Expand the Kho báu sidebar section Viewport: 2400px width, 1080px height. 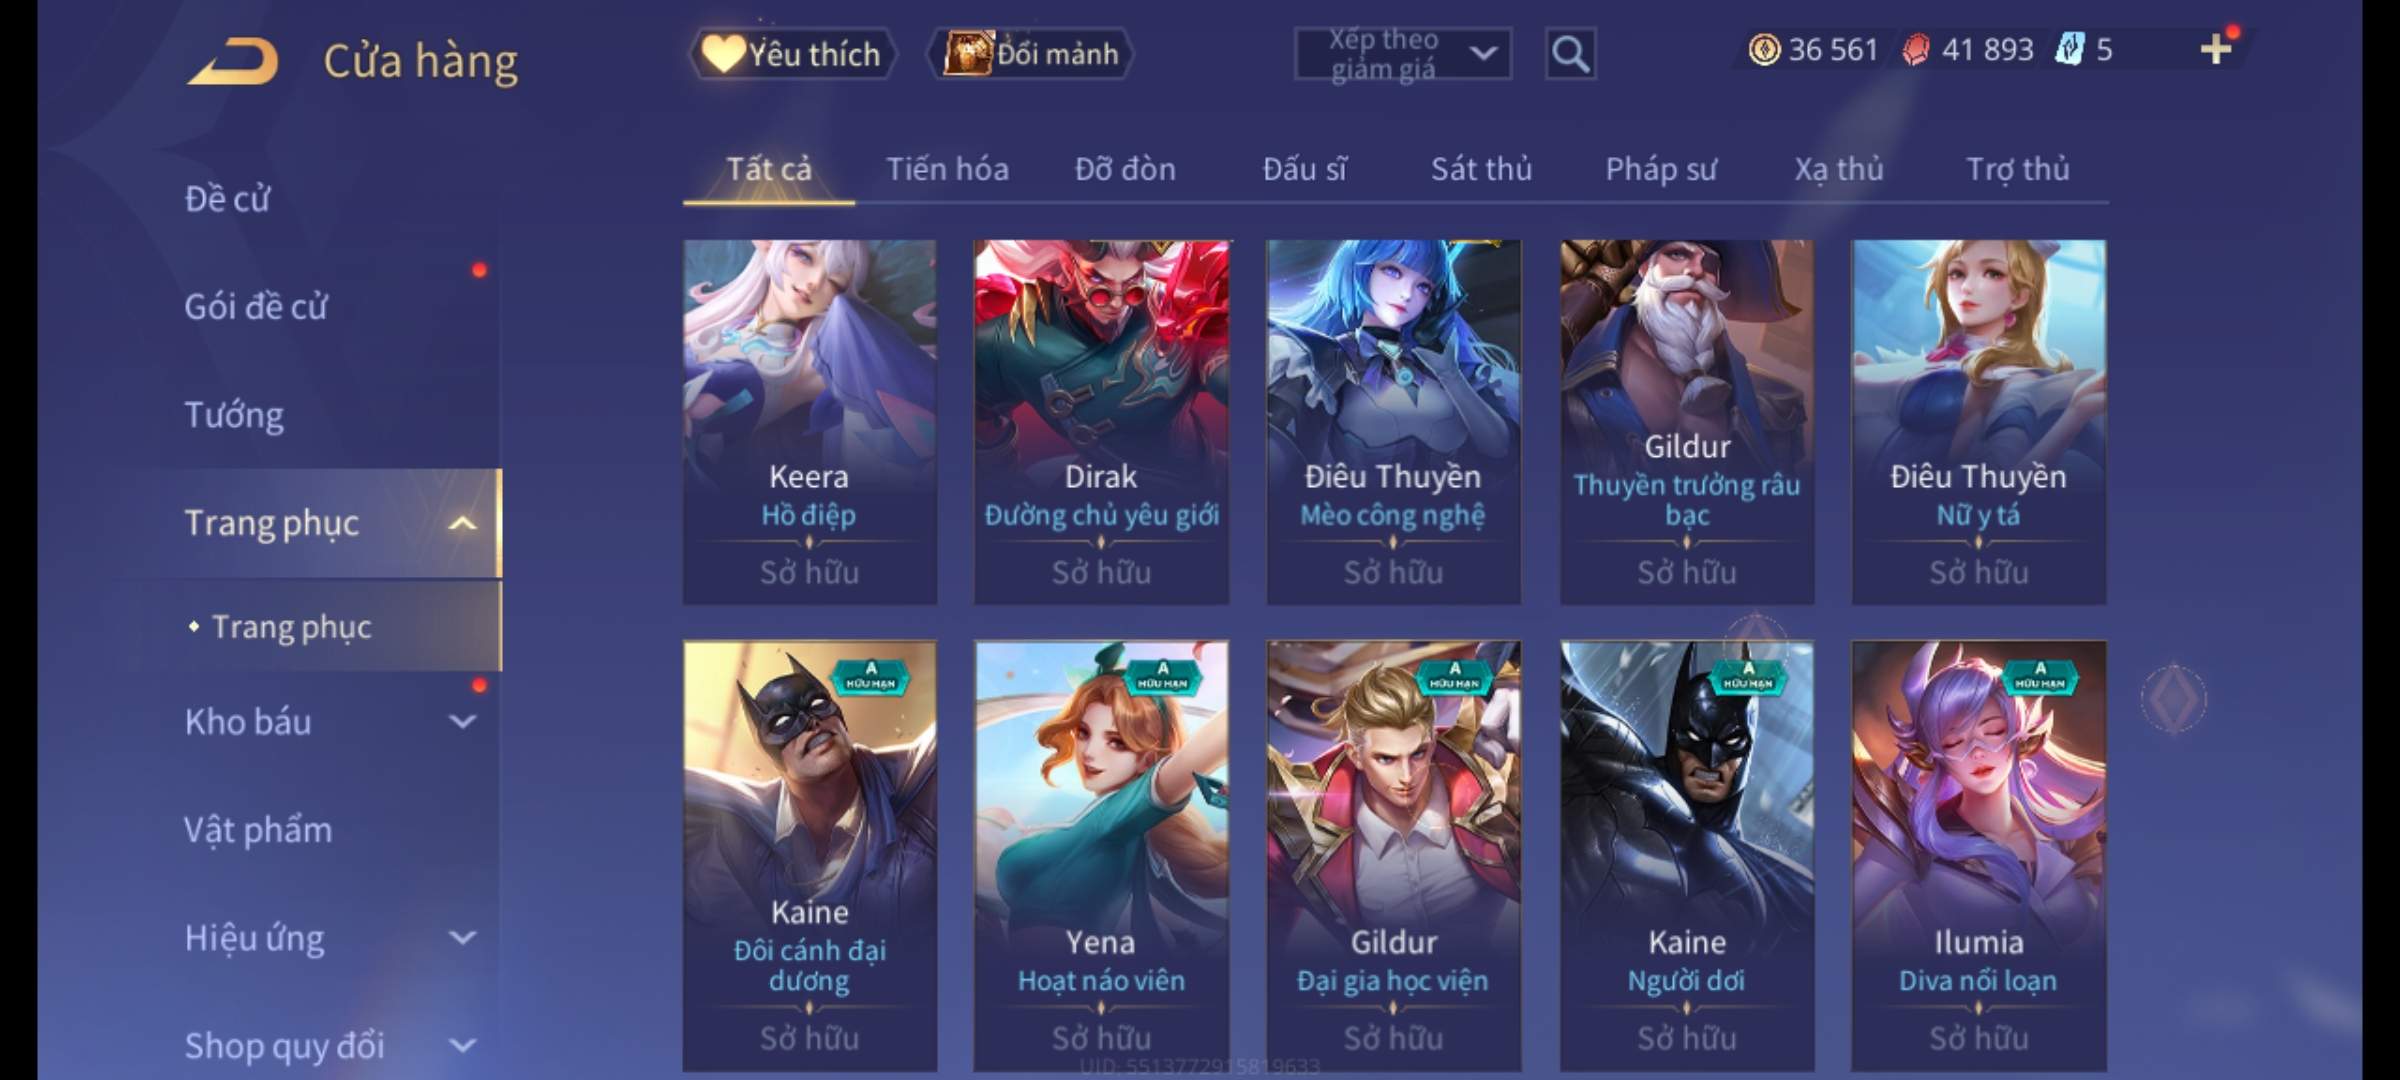tap(462, 721)
